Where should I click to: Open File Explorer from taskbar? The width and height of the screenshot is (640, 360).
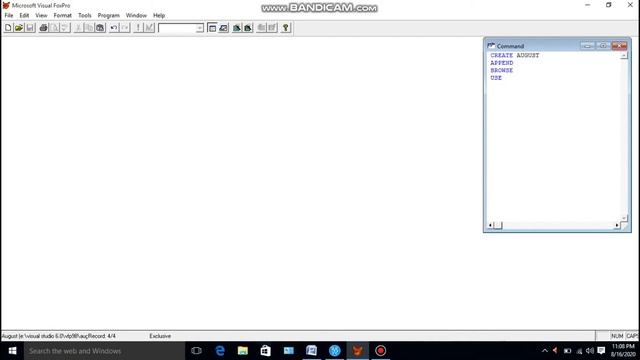(x=243, y=351)
